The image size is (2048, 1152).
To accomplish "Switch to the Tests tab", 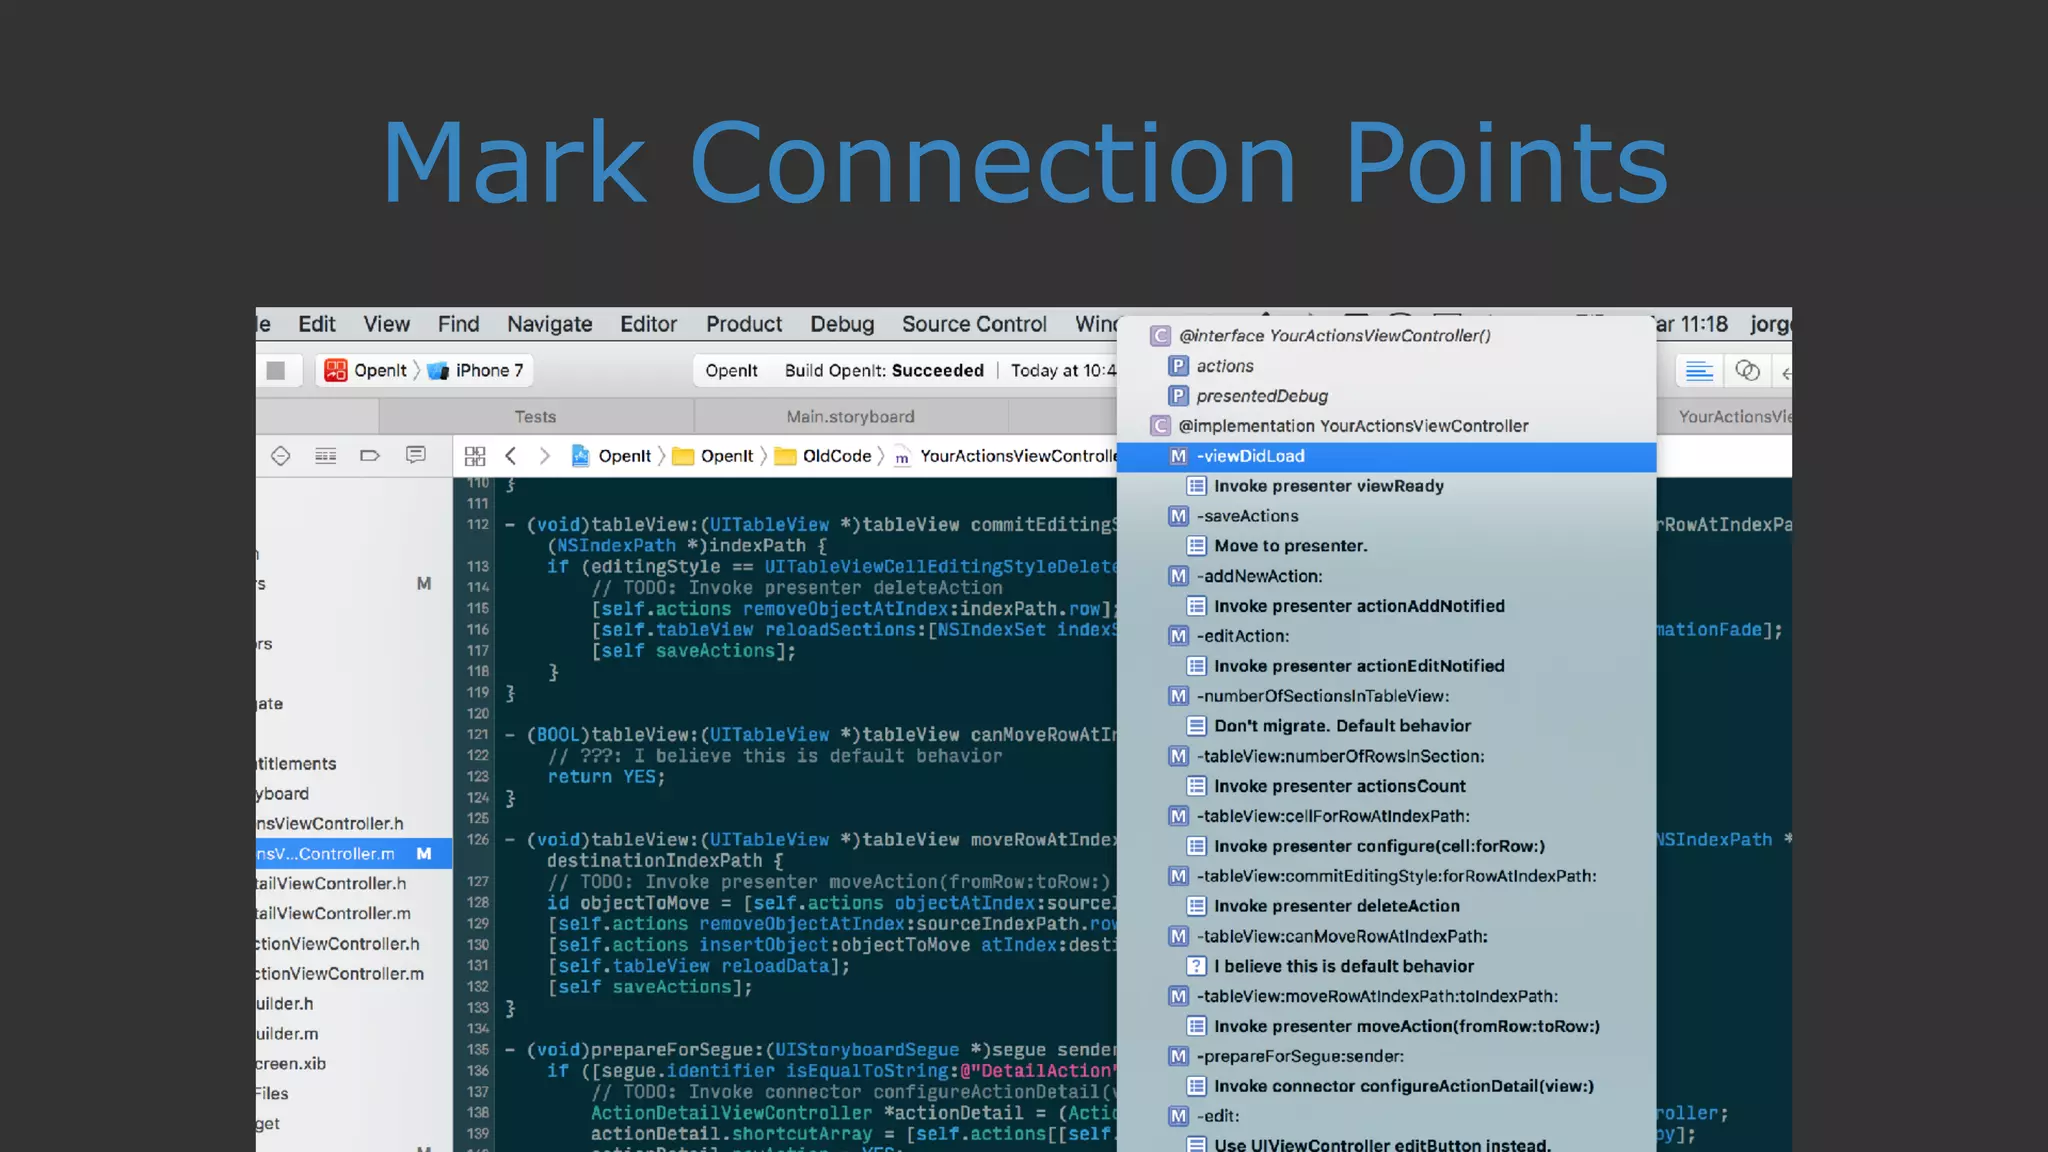I will [536, 416].
